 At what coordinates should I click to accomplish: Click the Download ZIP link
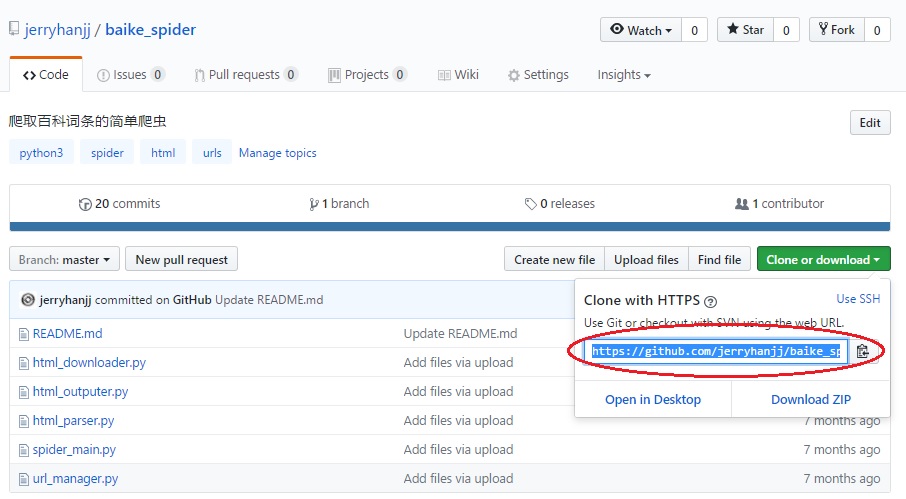810,400
